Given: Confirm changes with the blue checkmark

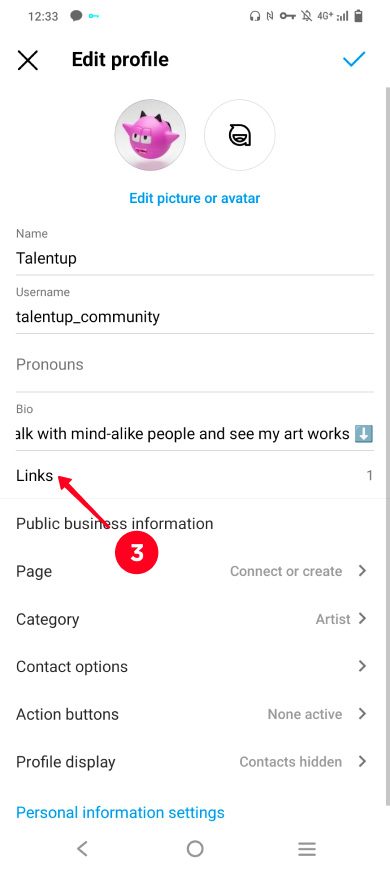Looking at the screenshot, I should (353, 59).
